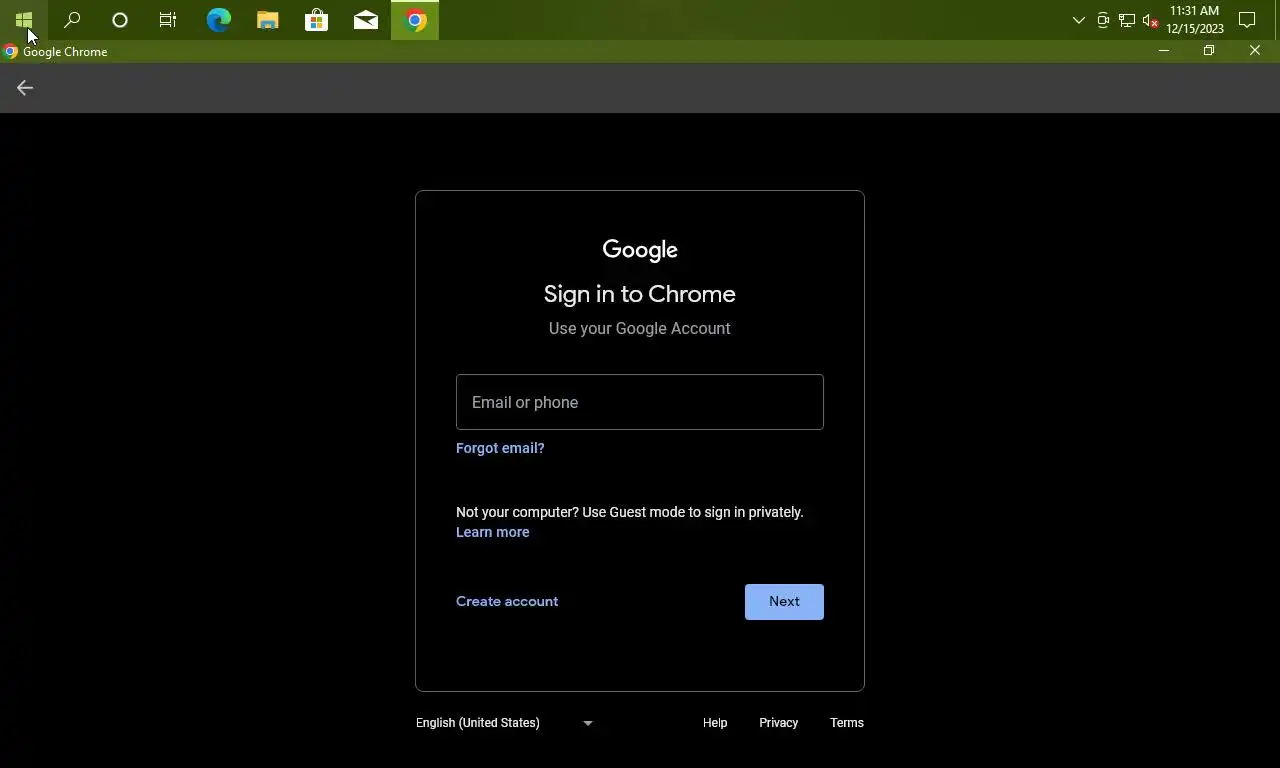1280x768 pixels.
Task: Show hidden system tray icons
Action: coord(1078,20)
